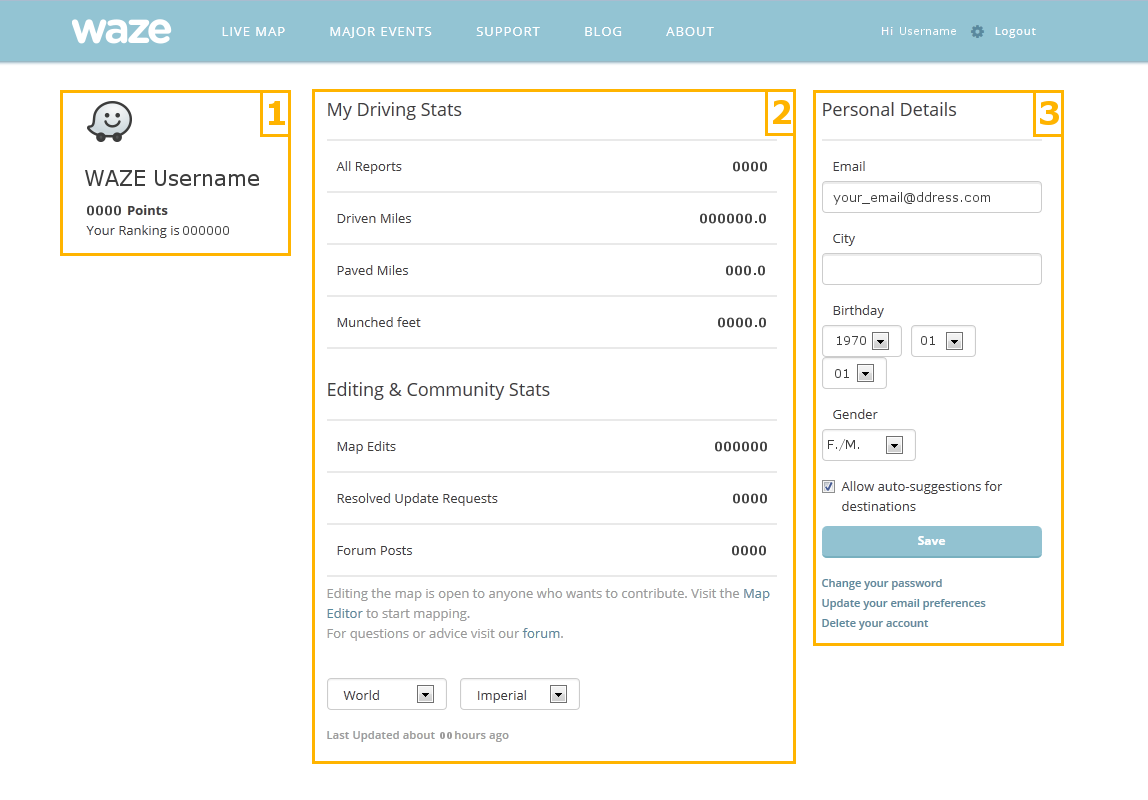The width and height of the screenshot is (1148, 800).
Task: Click Change your password link
Action: pos(881,583)
